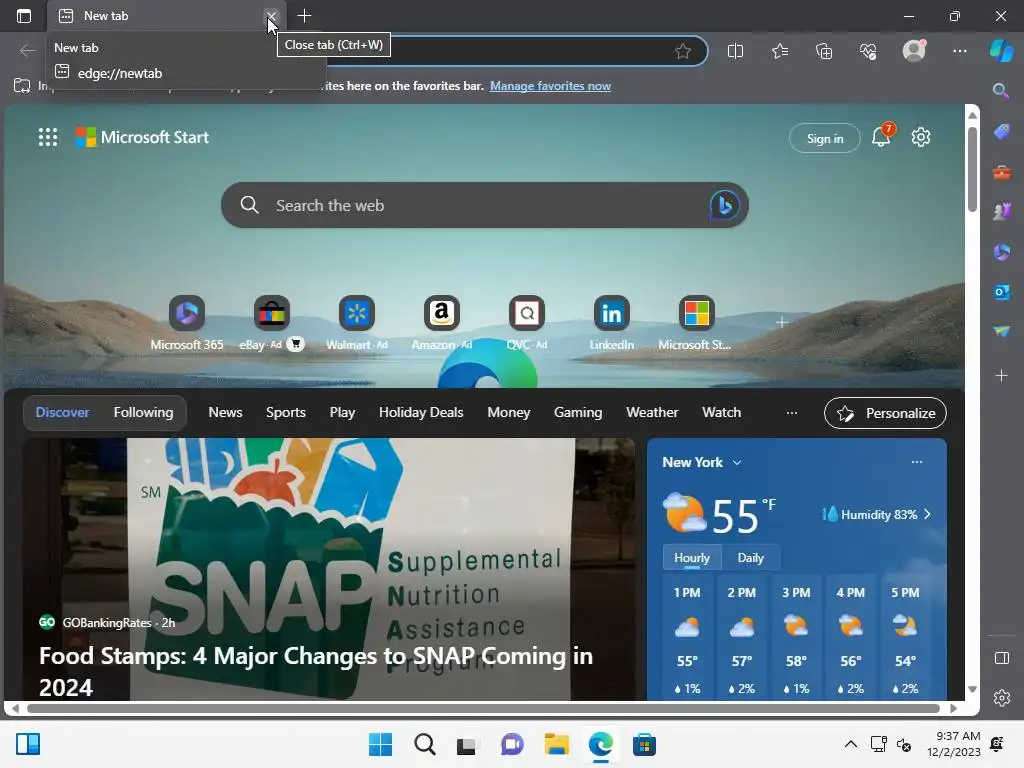Screen dimensions: 1024x768
Task: Switch to the Daily forecast tab
Action: [750, 558]
